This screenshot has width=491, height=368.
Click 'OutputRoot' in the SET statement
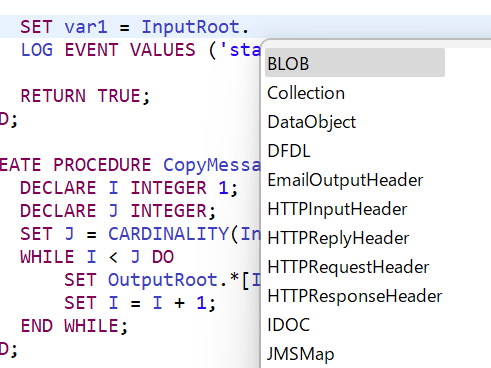pyautogui.click(x=163, y=280)
